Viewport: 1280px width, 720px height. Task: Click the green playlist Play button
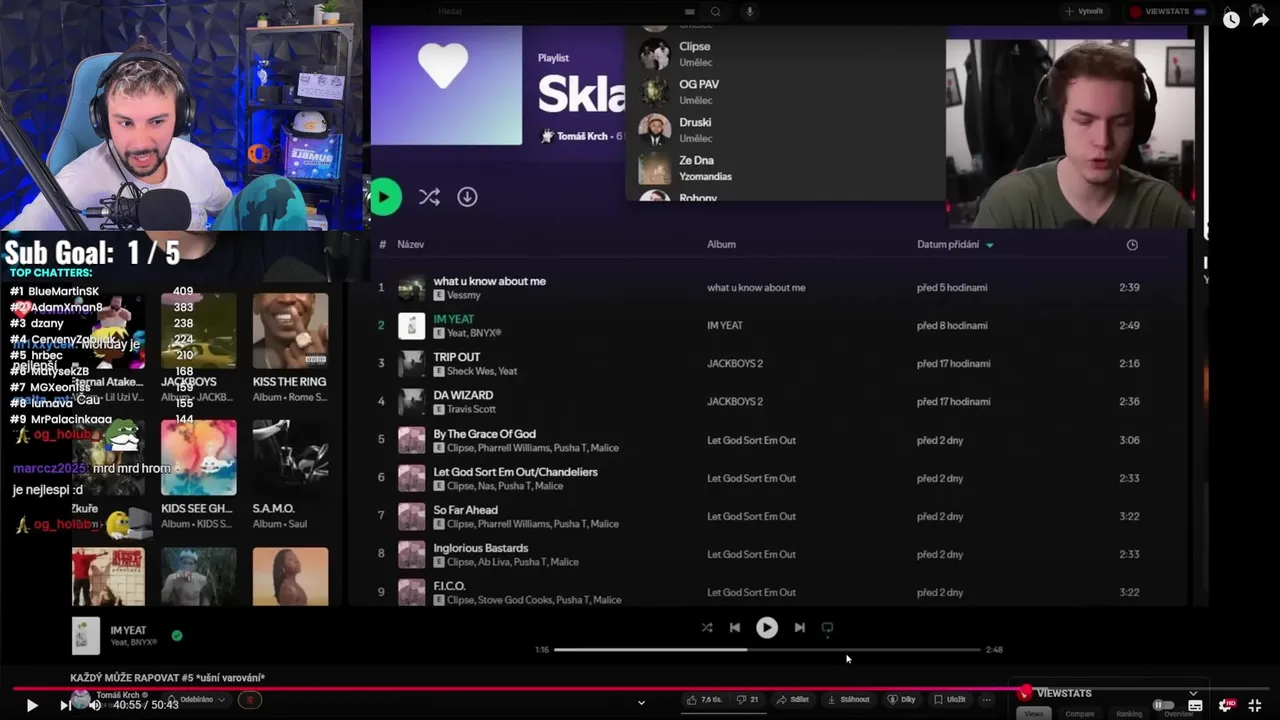click(384, 197)
